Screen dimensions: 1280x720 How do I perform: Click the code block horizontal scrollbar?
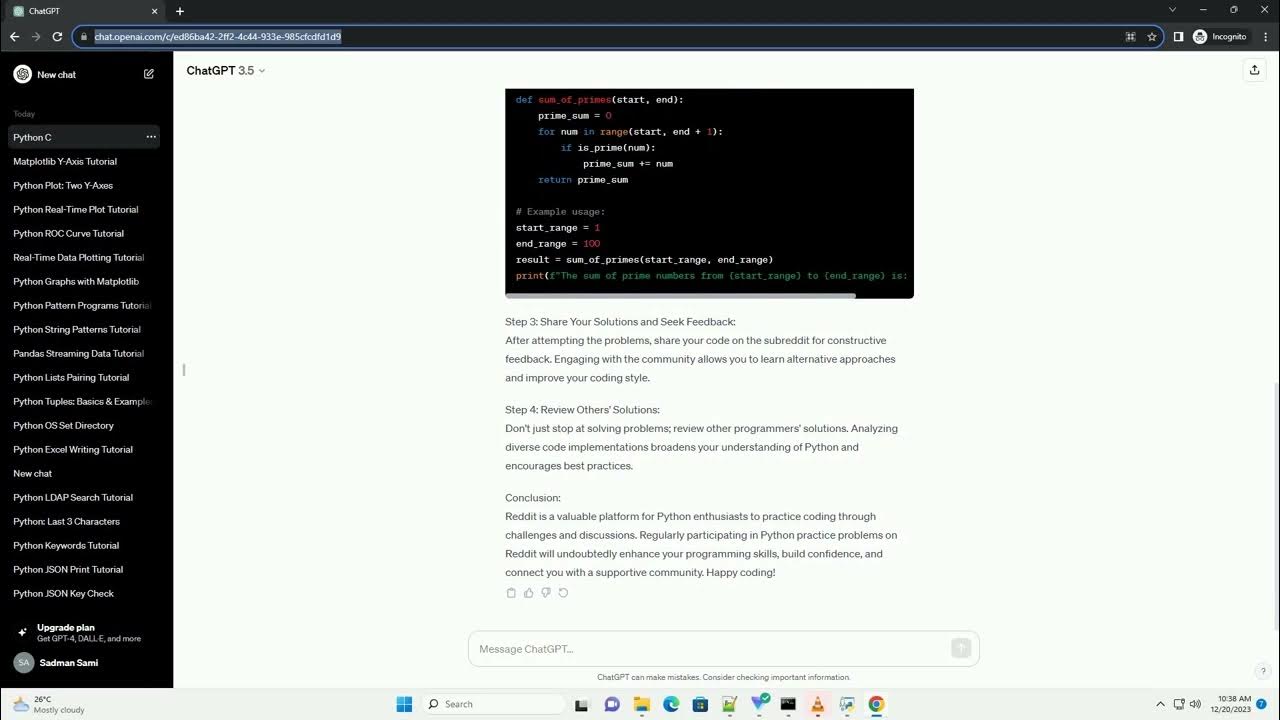(x=680, y=295)
